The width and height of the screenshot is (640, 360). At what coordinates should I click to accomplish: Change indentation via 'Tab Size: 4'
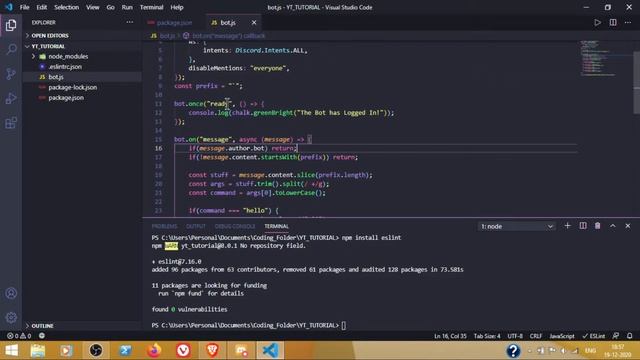click(x=487, y=336)
